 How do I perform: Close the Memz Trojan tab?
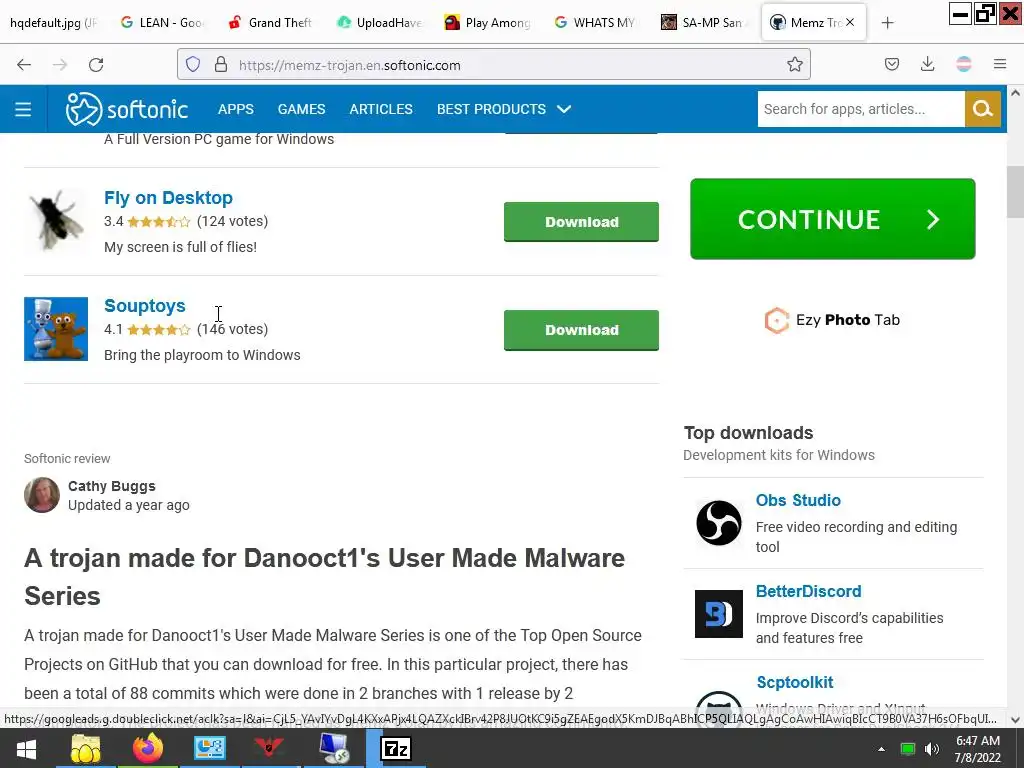pos(850,22)
